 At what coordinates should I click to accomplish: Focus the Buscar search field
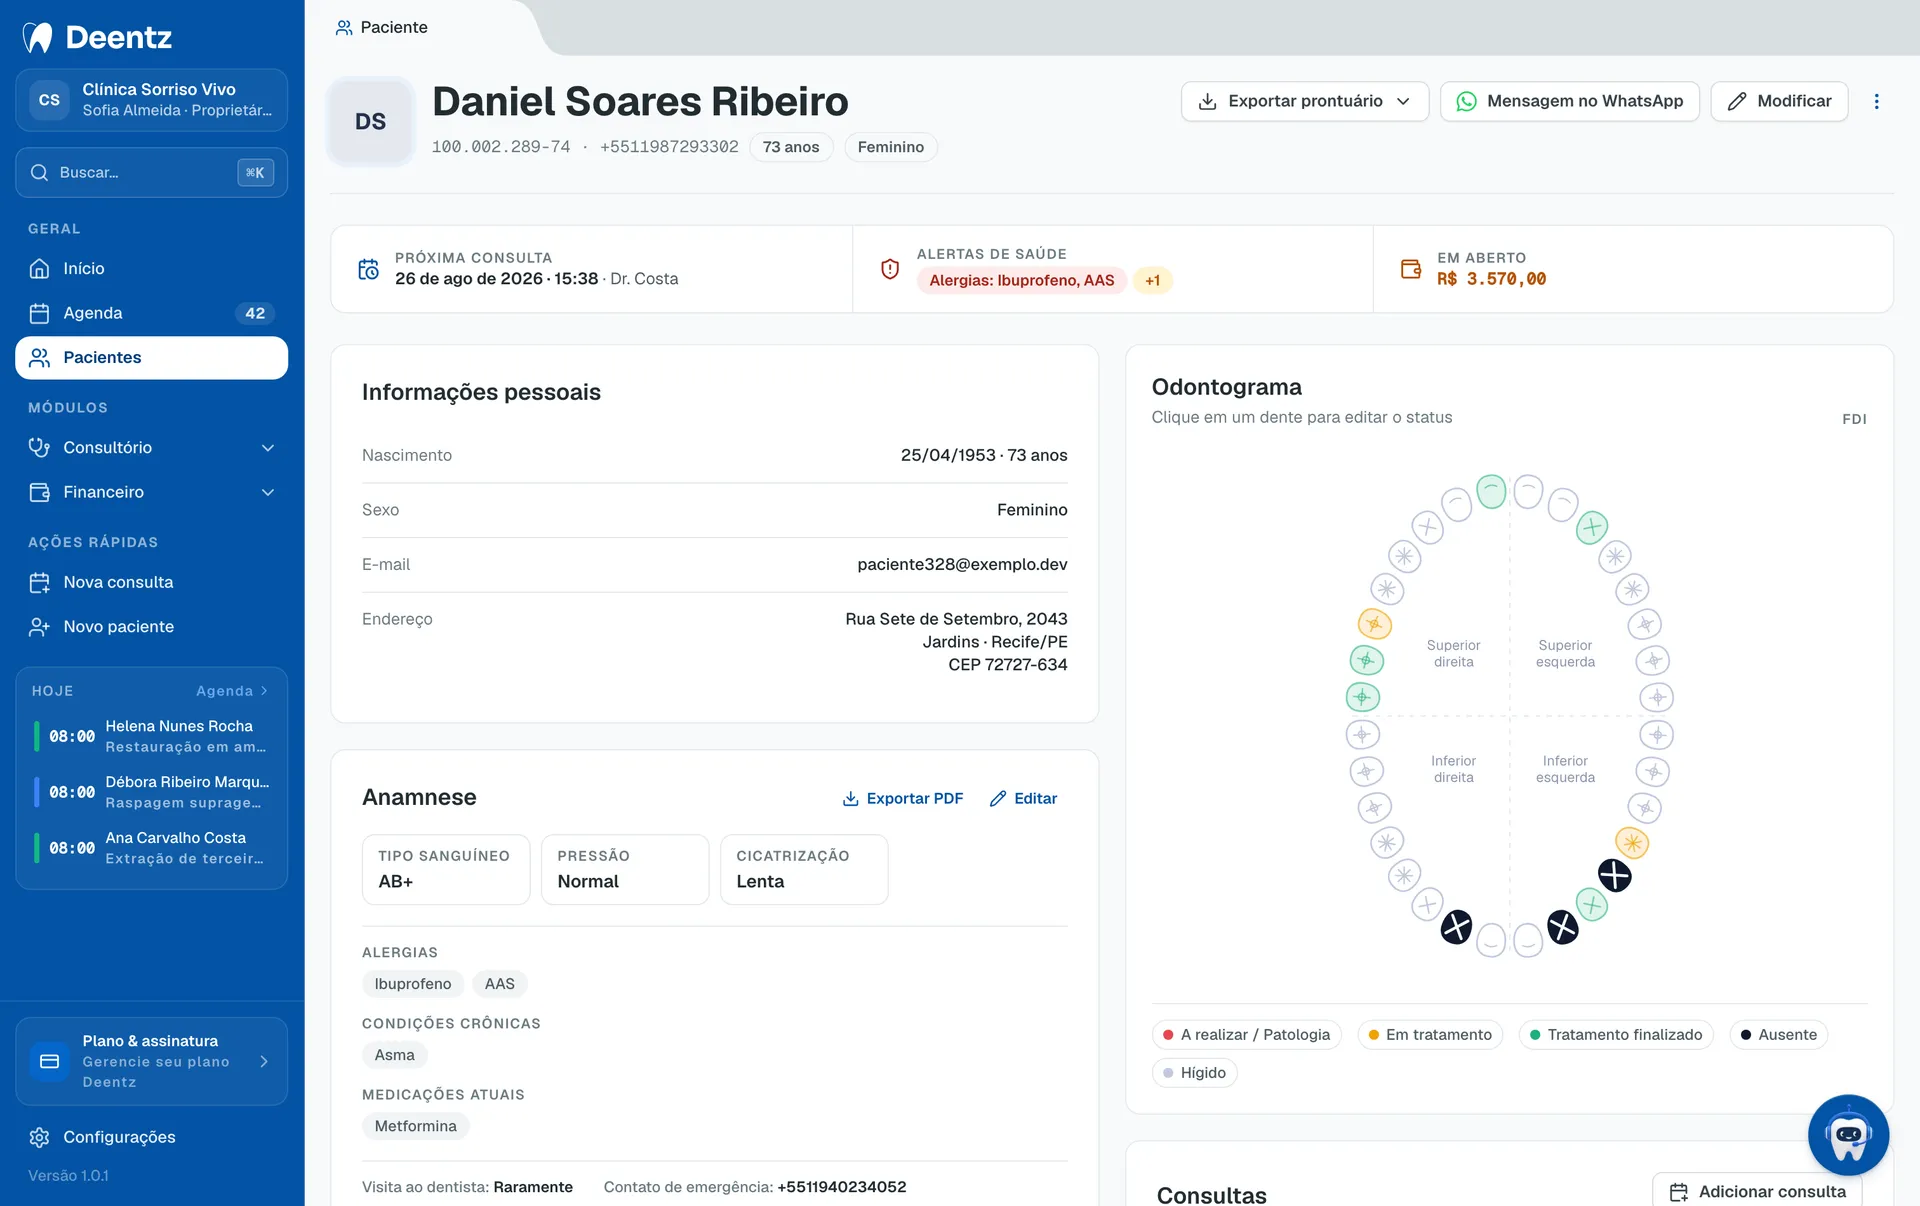point(152,172)
